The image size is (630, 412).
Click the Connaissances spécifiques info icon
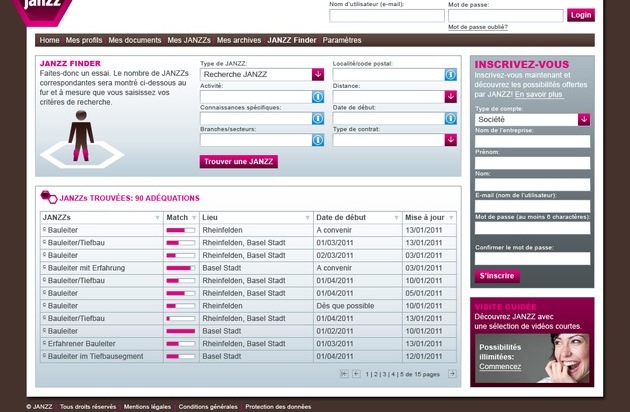click(318, 119)
